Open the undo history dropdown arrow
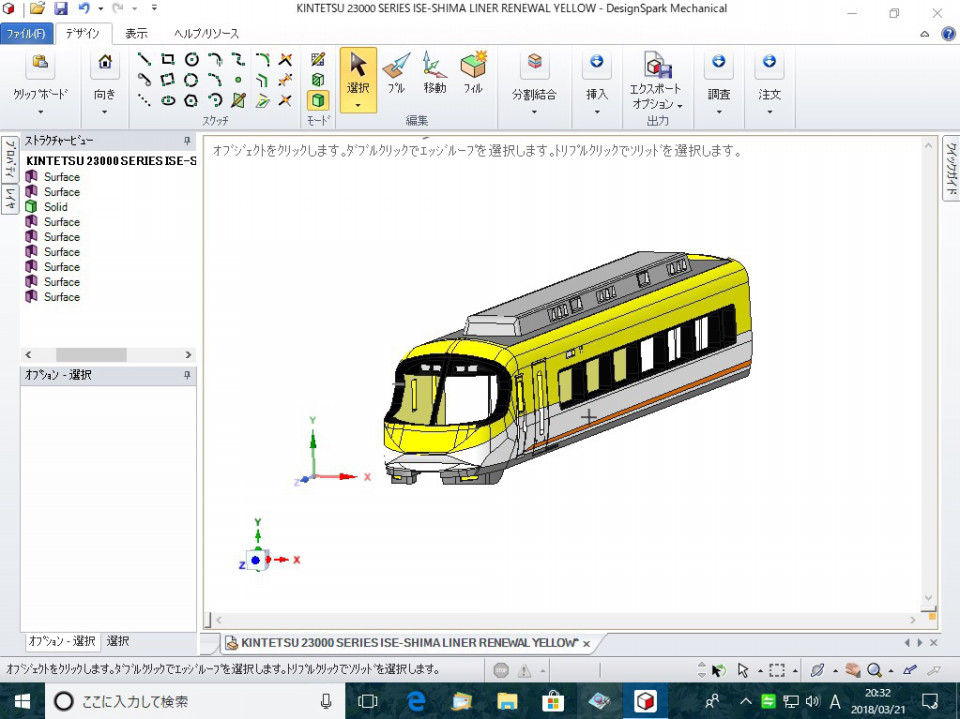The height and width of the screenshot is (719, 960). [101, 9]
